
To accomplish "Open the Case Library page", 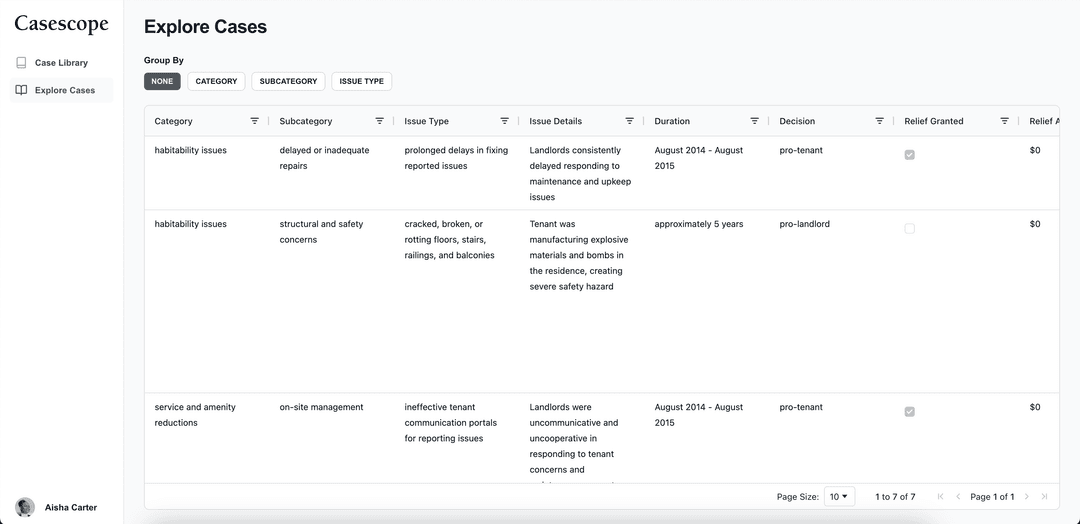I will 61,63.
